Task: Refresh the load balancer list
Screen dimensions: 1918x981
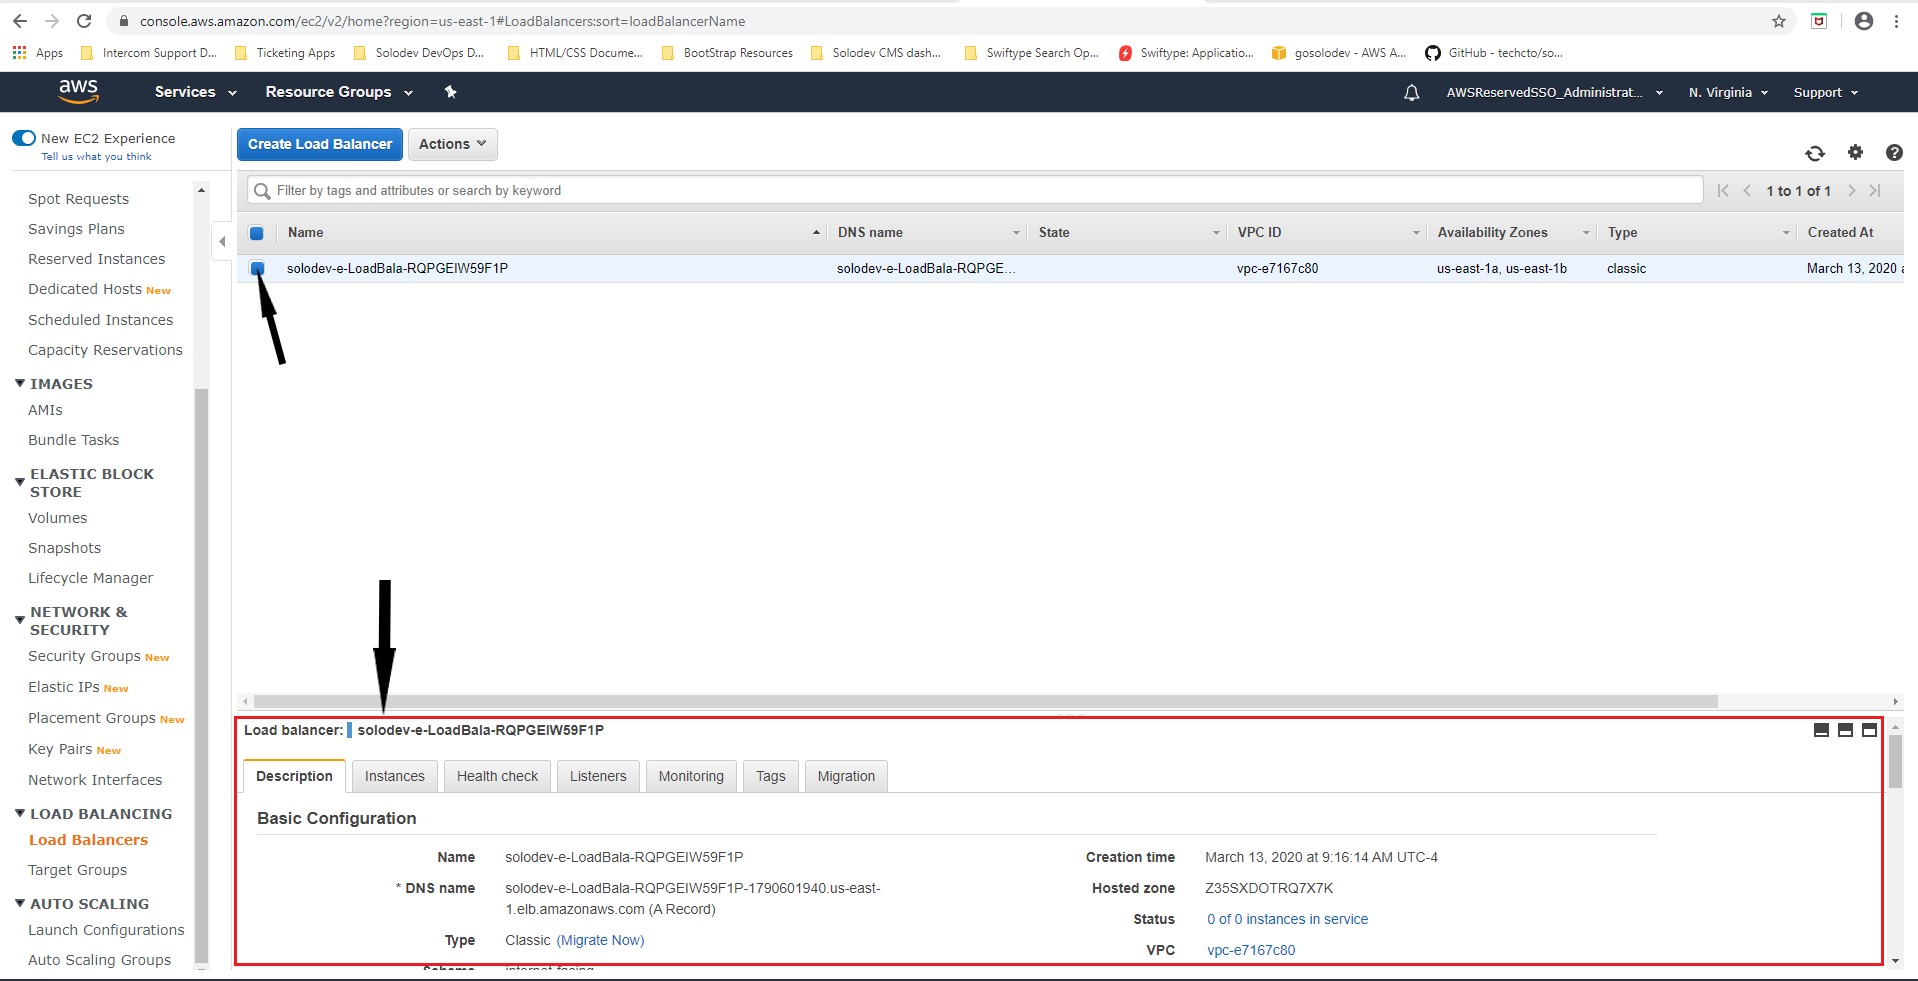Action: 1815,153
